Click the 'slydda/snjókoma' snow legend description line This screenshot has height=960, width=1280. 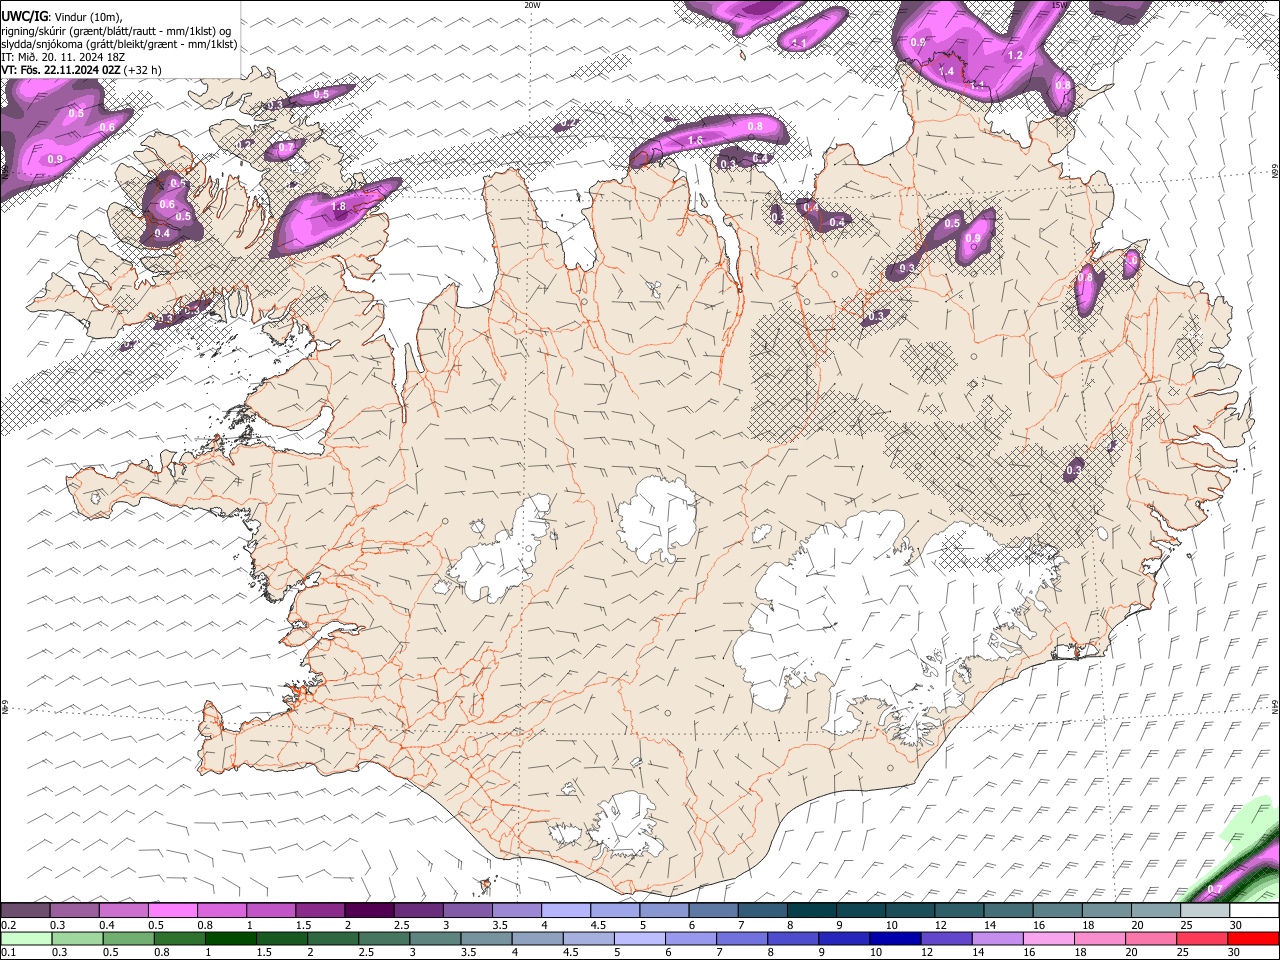pos(119,44)
